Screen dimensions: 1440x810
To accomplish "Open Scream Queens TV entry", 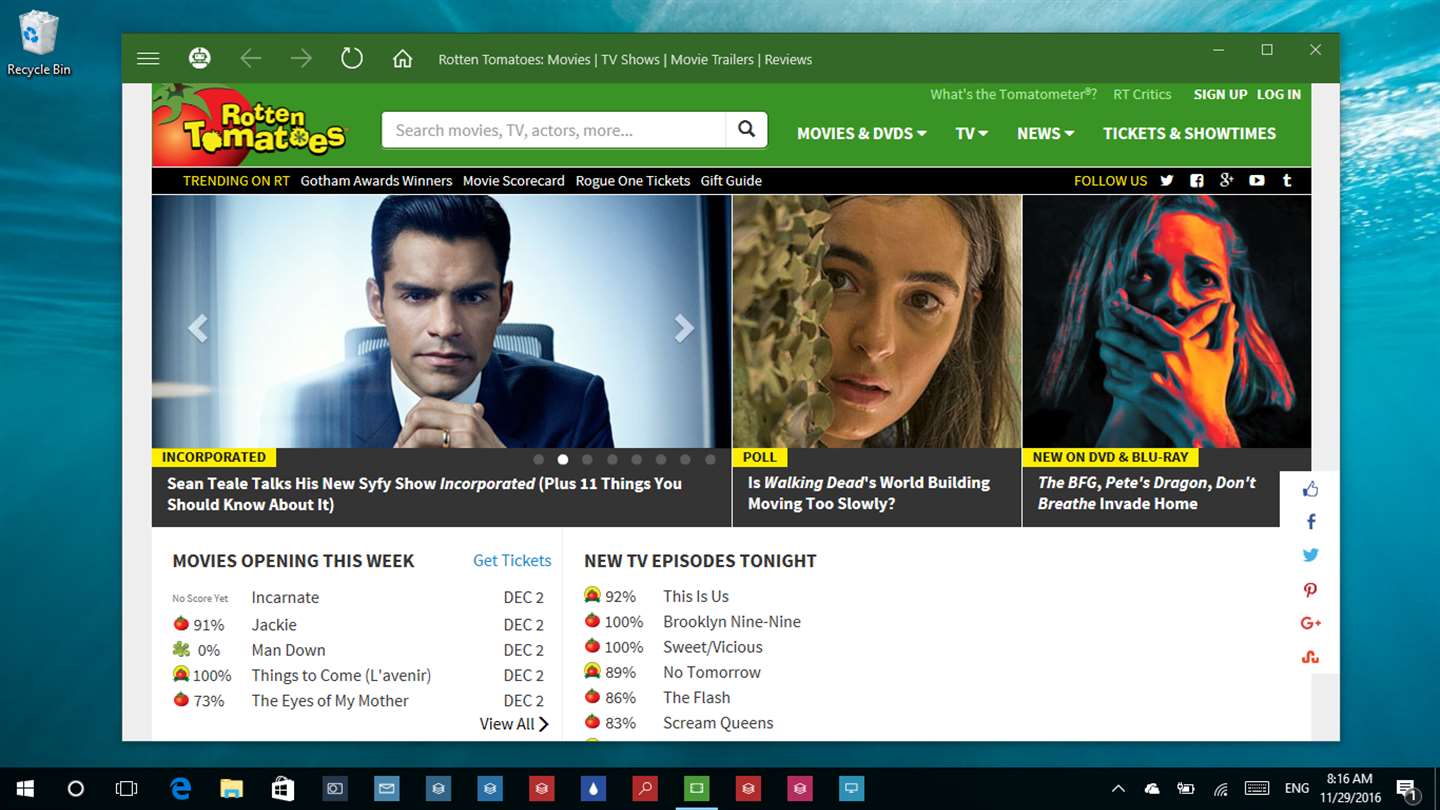I will pyautogui.click(x=718, y=722).
